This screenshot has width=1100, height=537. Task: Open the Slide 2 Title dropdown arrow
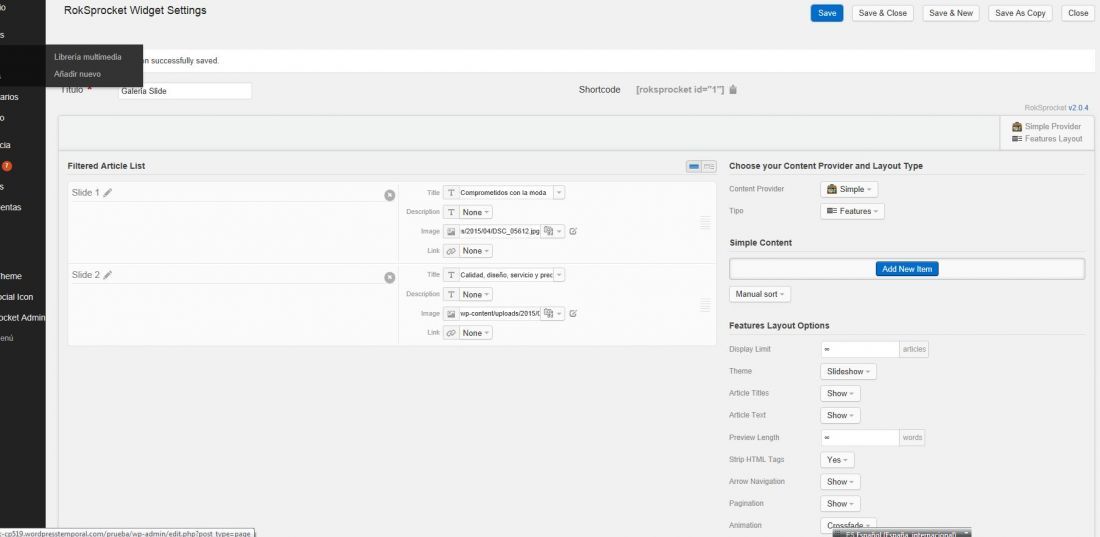coord(558,275)
